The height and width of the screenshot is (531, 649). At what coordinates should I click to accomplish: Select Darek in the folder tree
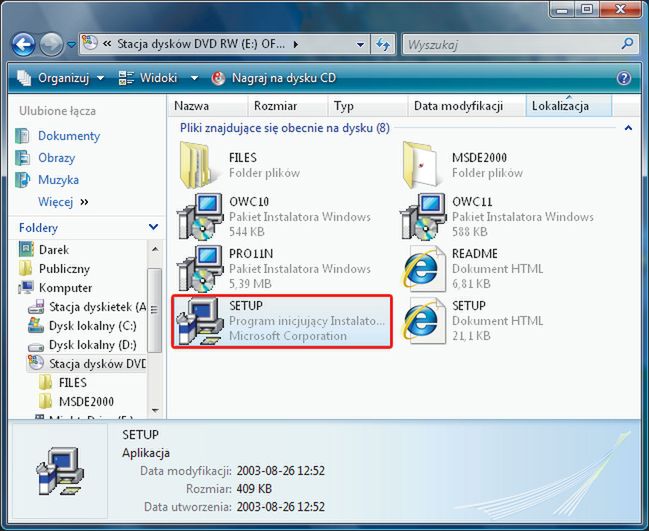click(54, 250)
